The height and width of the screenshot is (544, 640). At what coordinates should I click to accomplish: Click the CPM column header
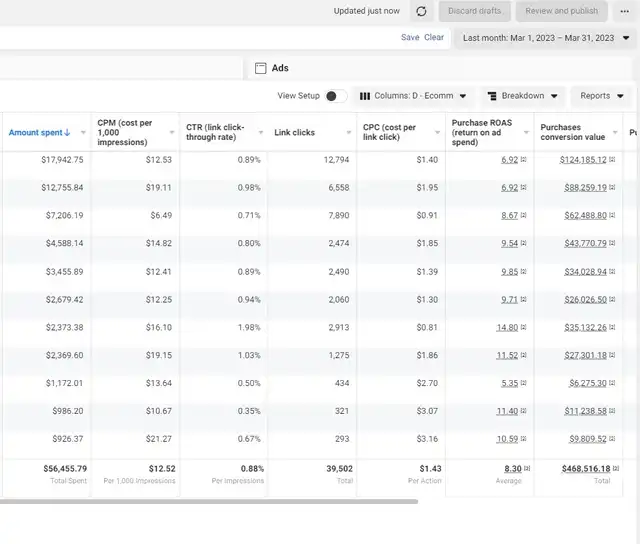coord(124,133)
